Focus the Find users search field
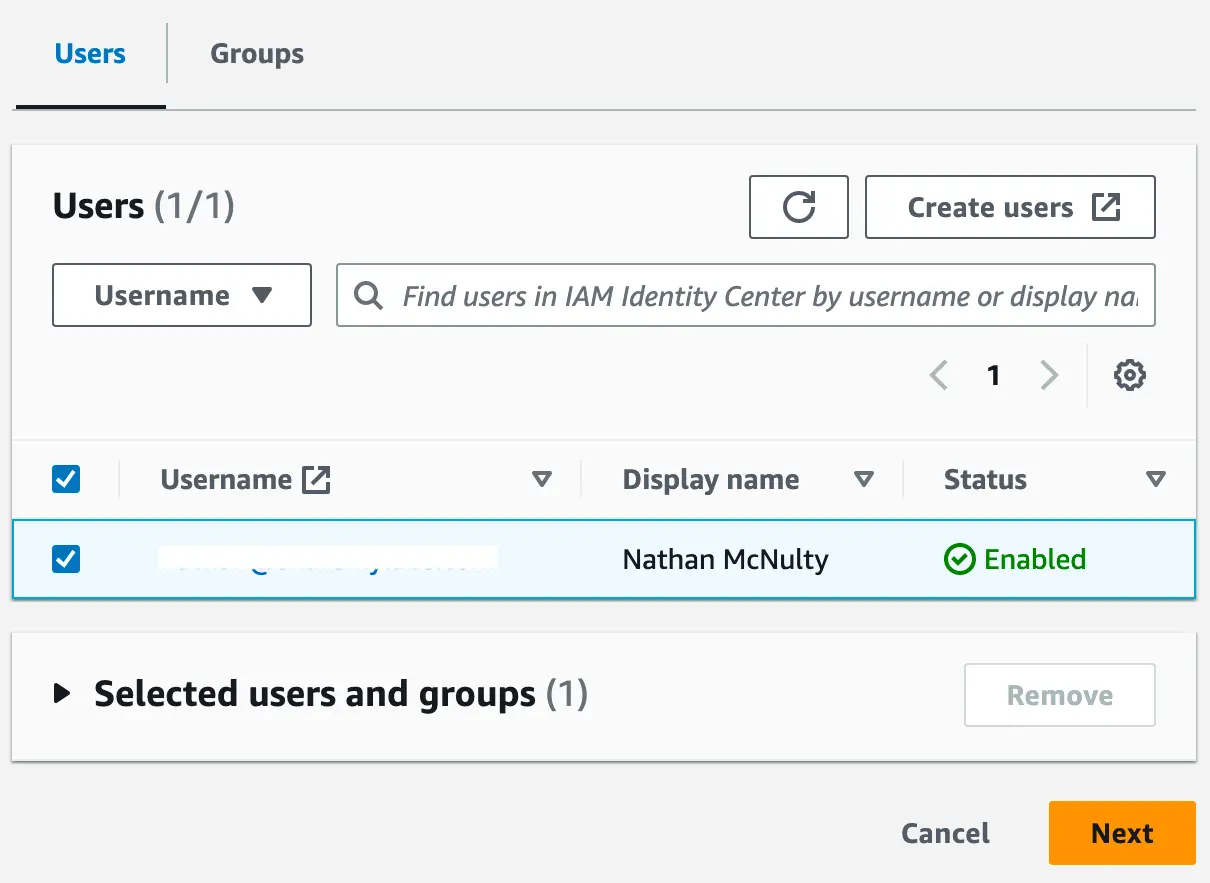 pyautogui.click(x=768, y=295)
